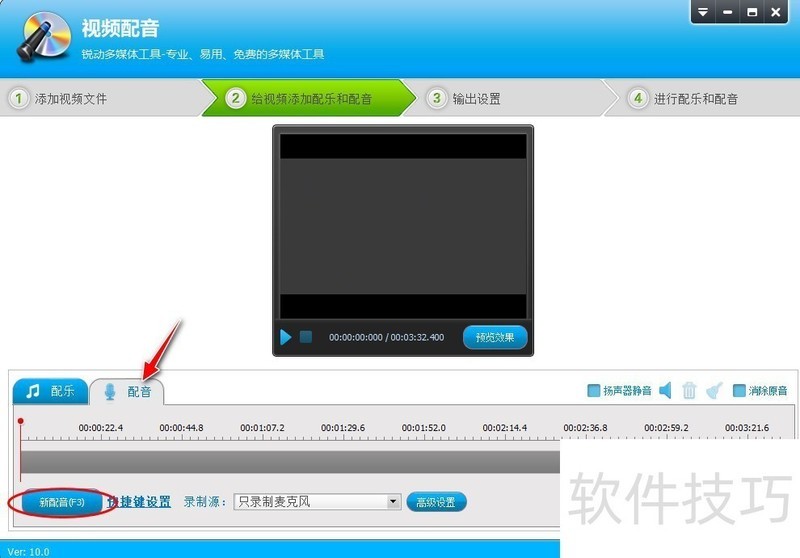Switch to the 配音 dubbing tab

[127, 392]
